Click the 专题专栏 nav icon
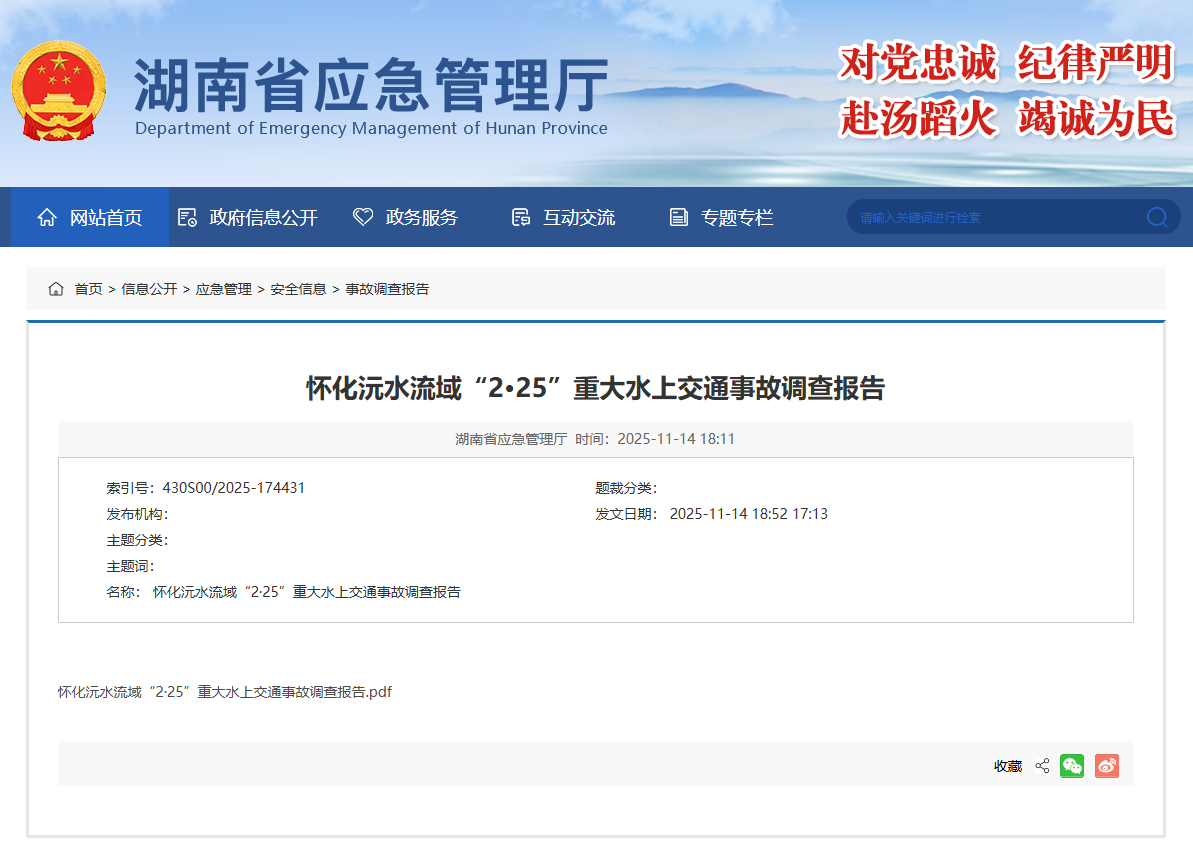The image size is (1193, 844). [x=679, y=217]
